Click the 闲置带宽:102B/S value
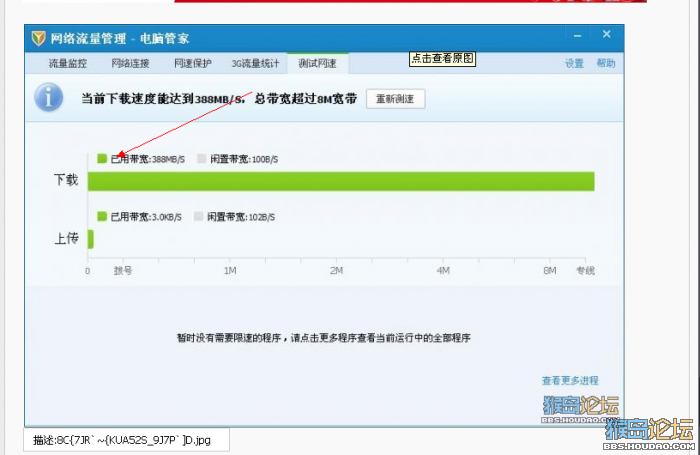The image size is (700, 455). tap(241, 217)
